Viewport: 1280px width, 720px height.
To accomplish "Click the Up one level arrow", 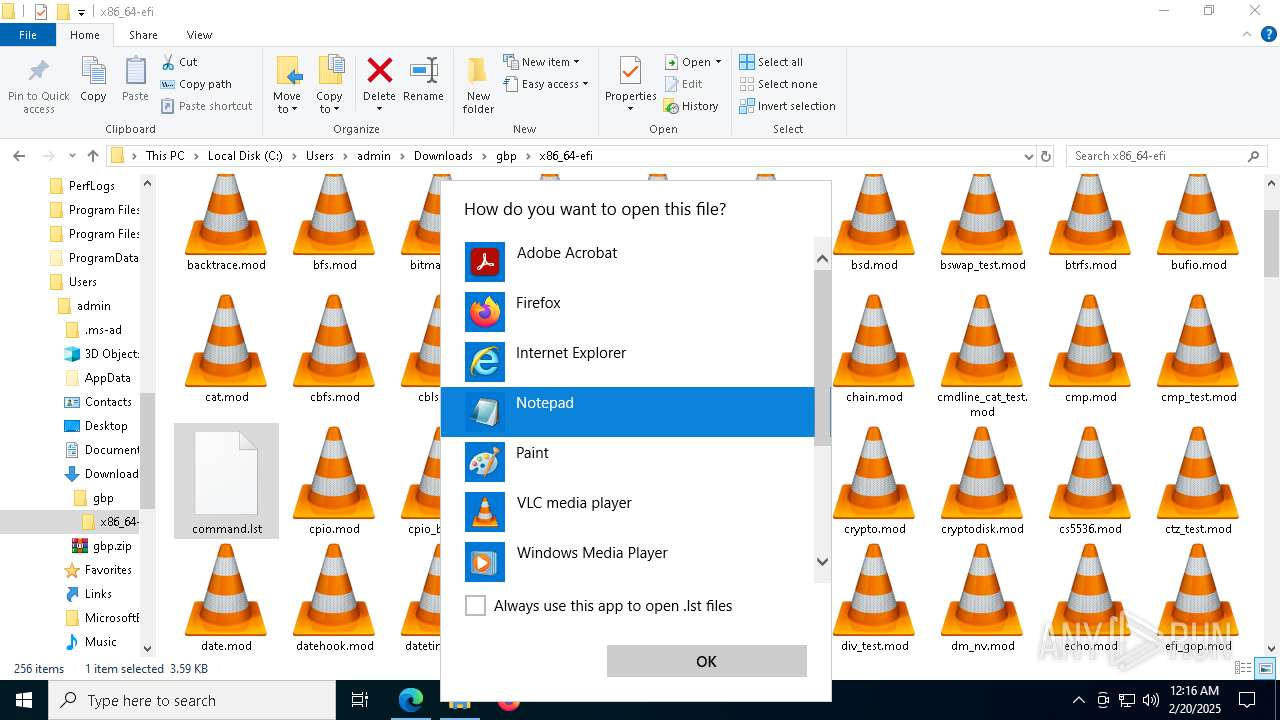I will [93, 156].
